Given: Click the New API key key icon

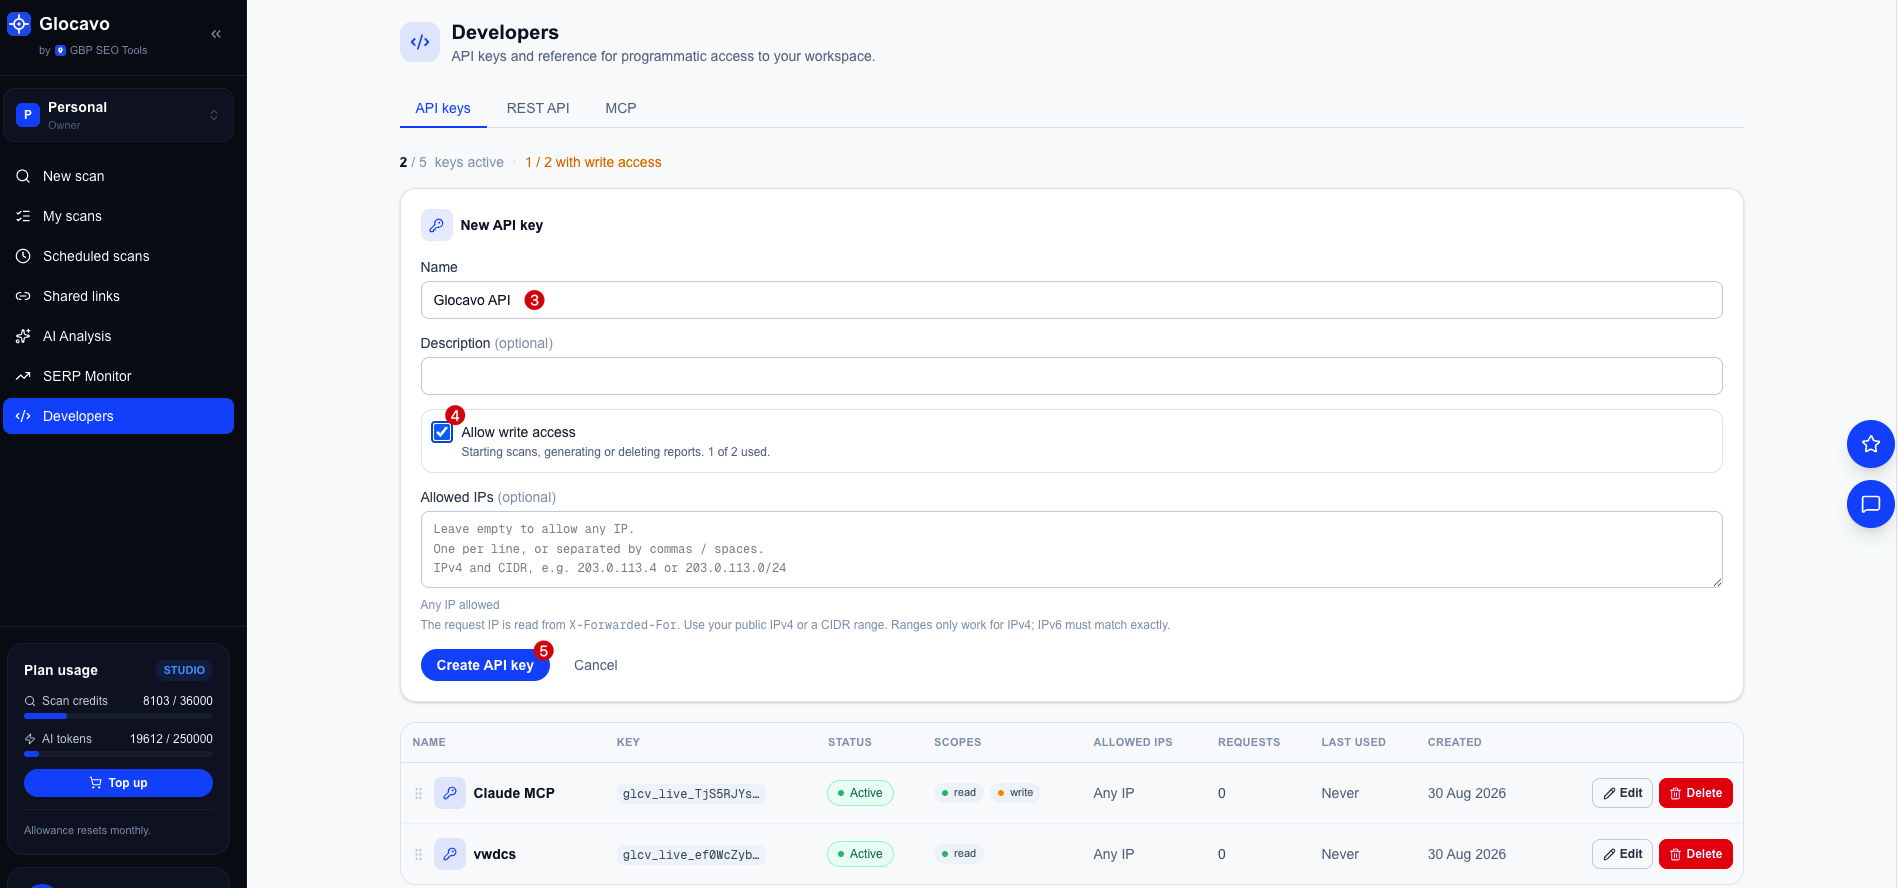Looking at the screenshot, I should click(436, 225).
